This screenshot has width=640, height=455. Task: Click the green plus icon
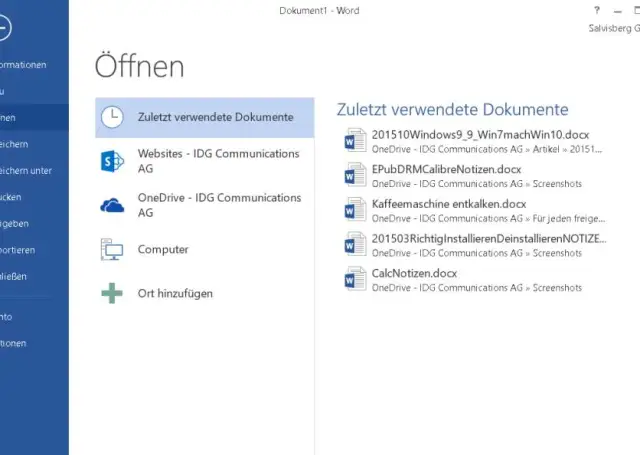pos(112,293)
